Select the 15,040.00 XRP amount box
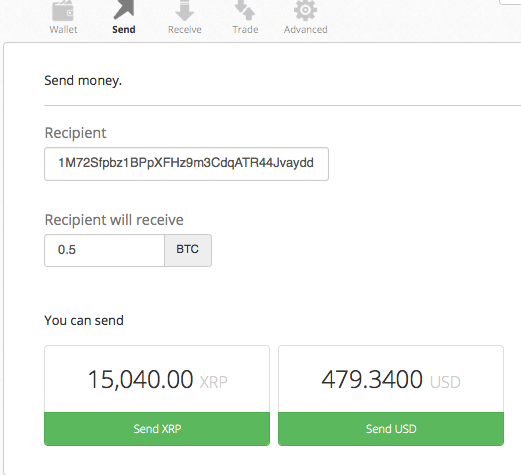The image size is (521, 475). pos(157,379)
